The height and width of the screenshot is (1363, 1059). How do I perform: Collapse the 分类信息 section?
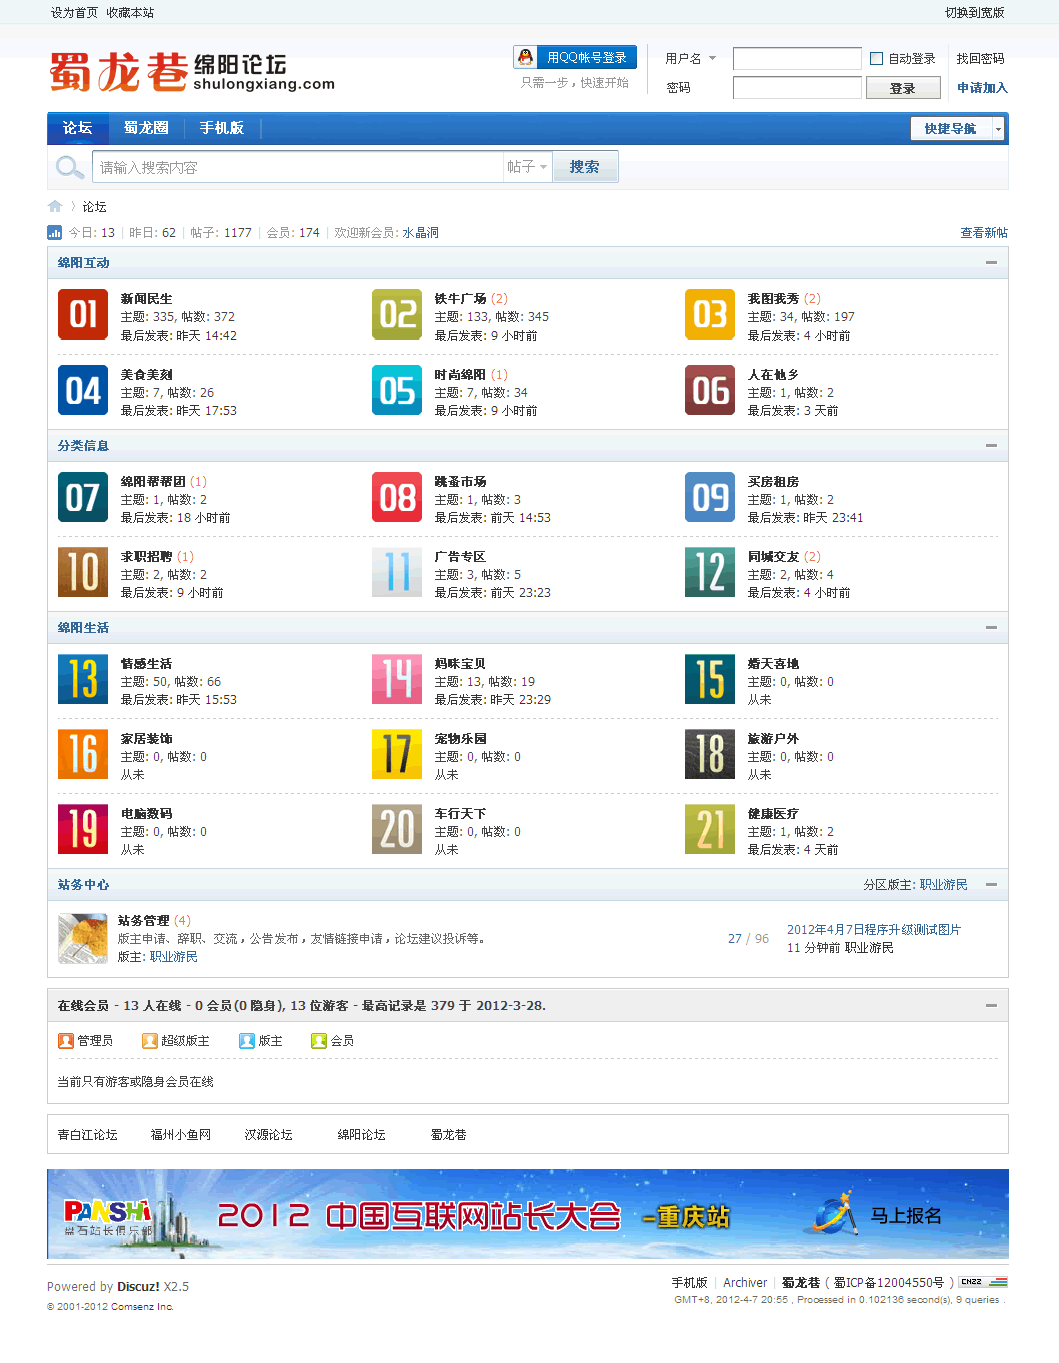coord(991,446)
